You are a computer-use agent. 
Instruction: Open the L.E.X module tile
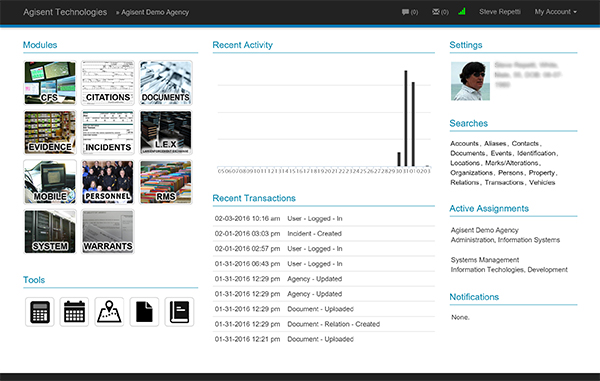165,132
